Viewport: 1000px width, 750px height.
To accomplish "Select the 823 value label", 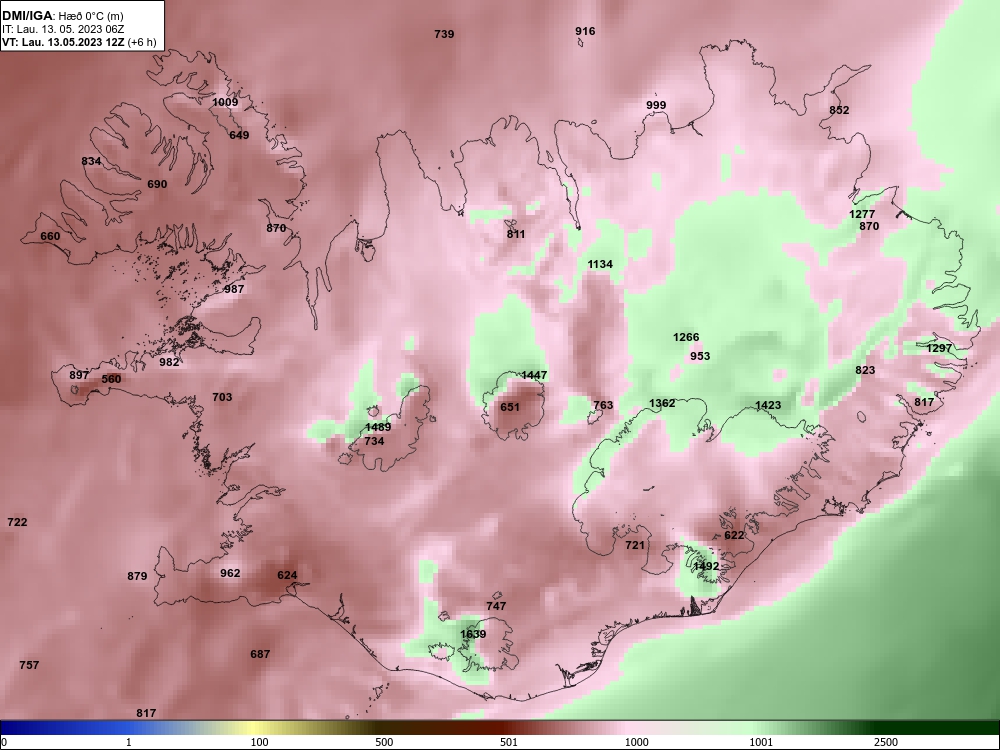I will (865, 370).
